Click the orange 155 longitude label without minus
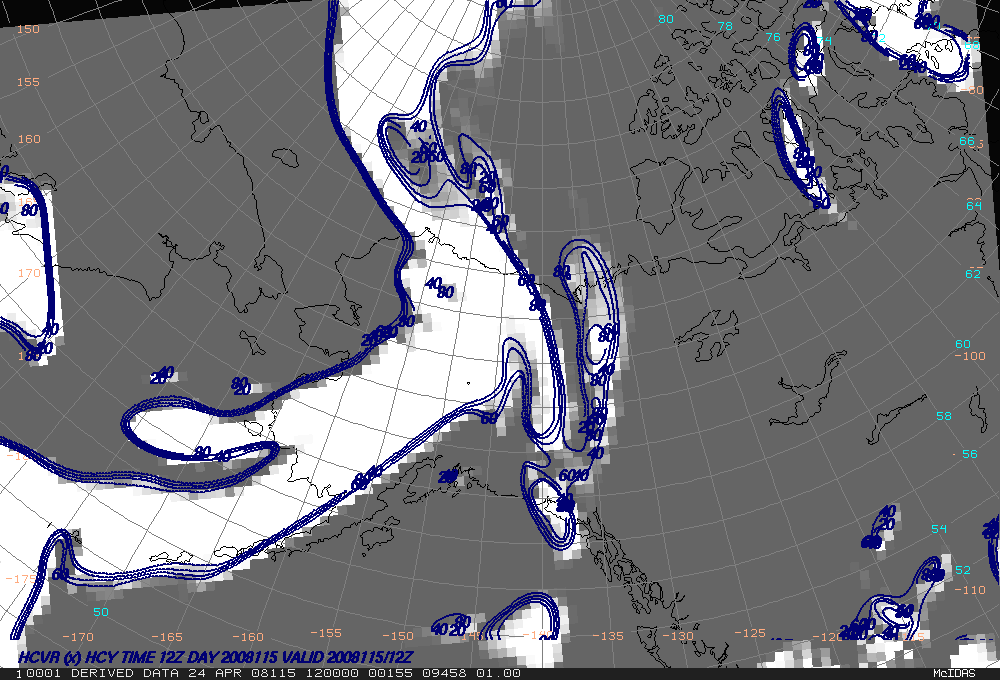This screenshot has height=680, width=1000. point(28,82)
